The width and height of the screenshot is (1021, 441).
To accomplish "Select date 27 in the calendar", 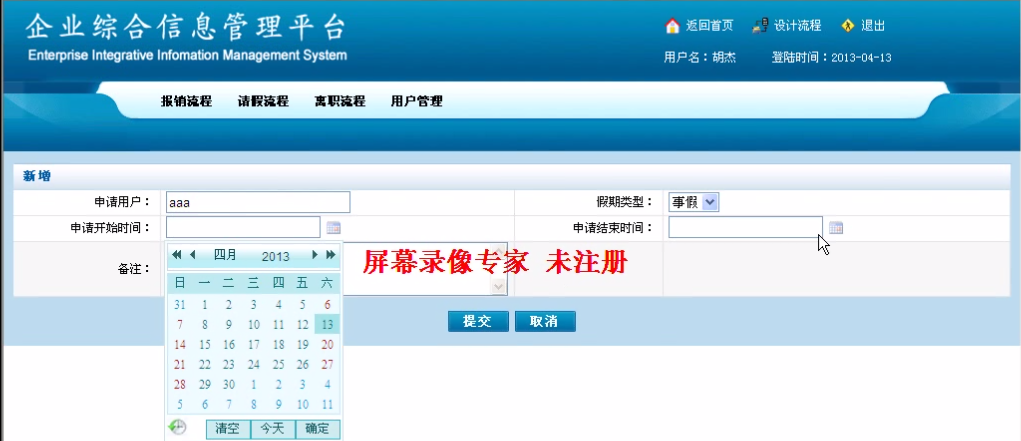I will coord(327,365).
